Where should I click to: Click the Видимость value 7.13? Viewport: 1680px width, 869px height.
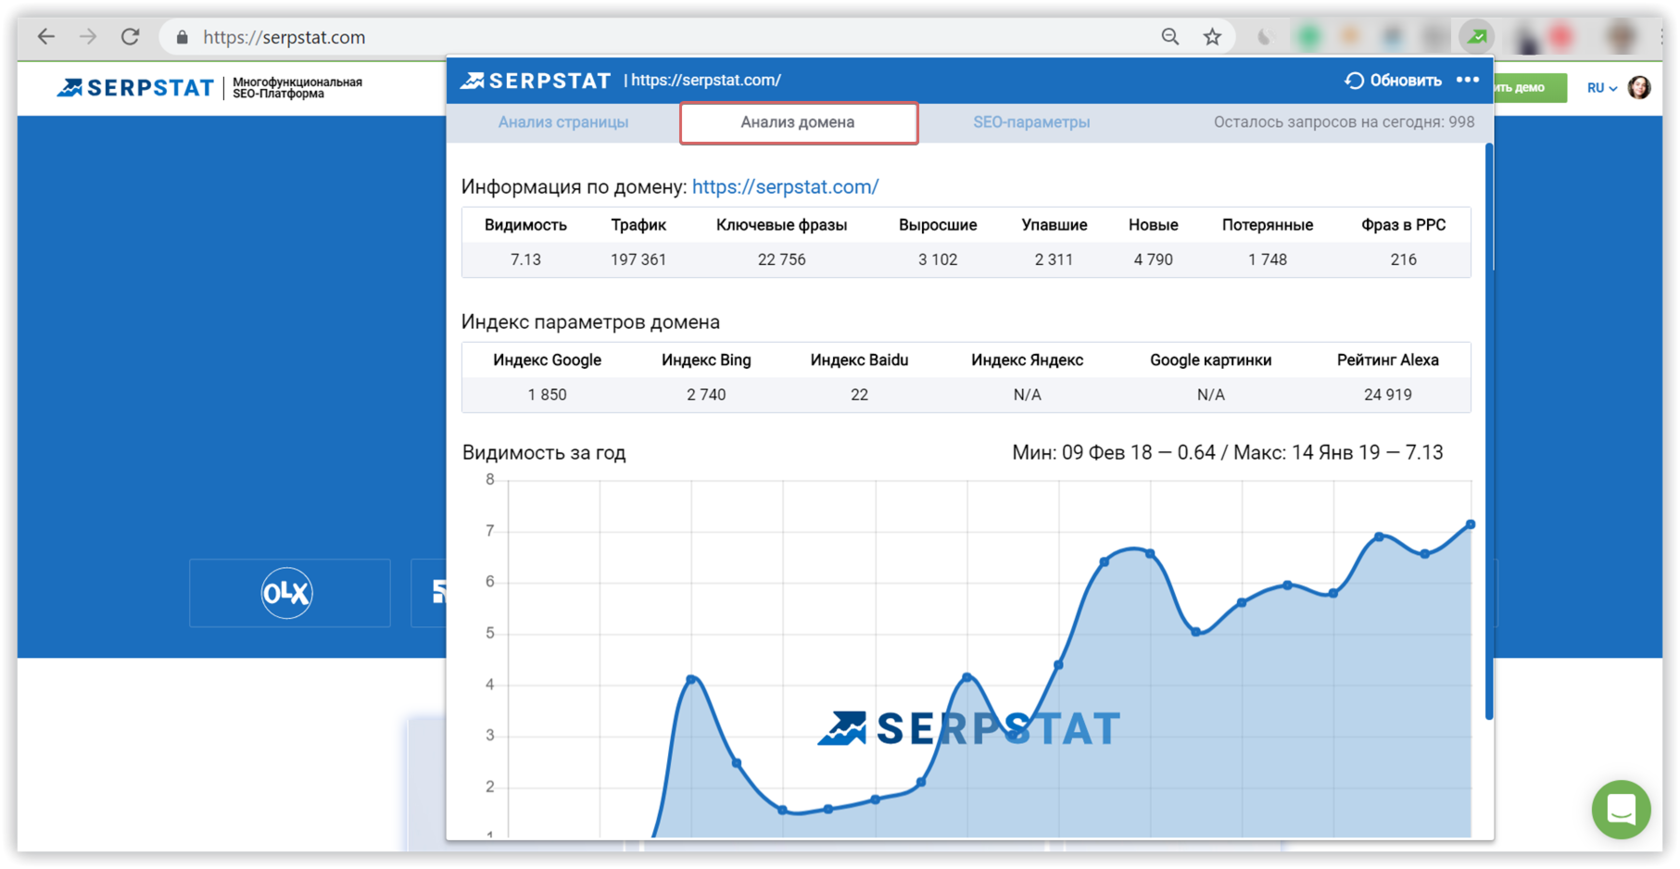(525, 260)
